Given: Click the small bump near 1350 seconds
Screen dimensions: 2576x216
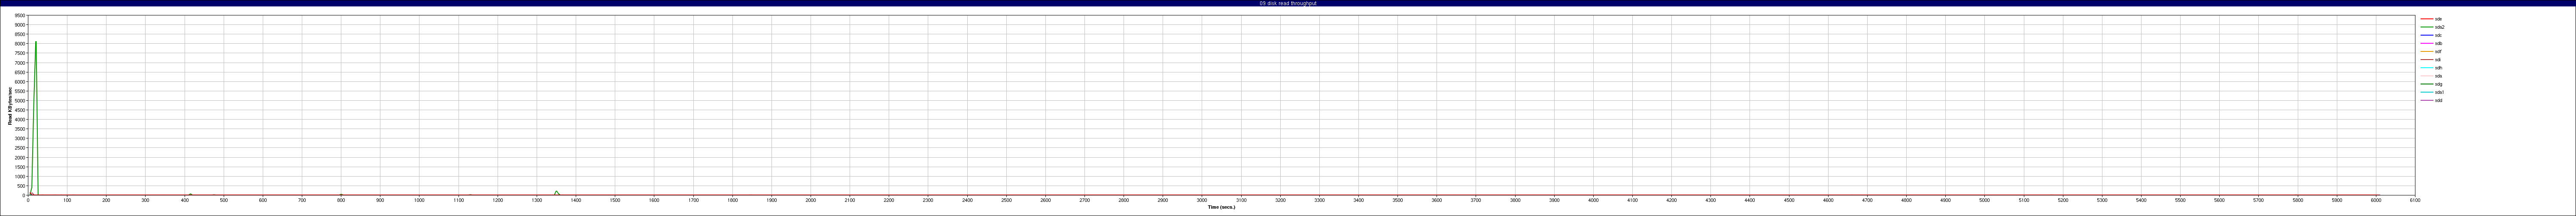Looking at the screenshot, I should click(556, 192).
